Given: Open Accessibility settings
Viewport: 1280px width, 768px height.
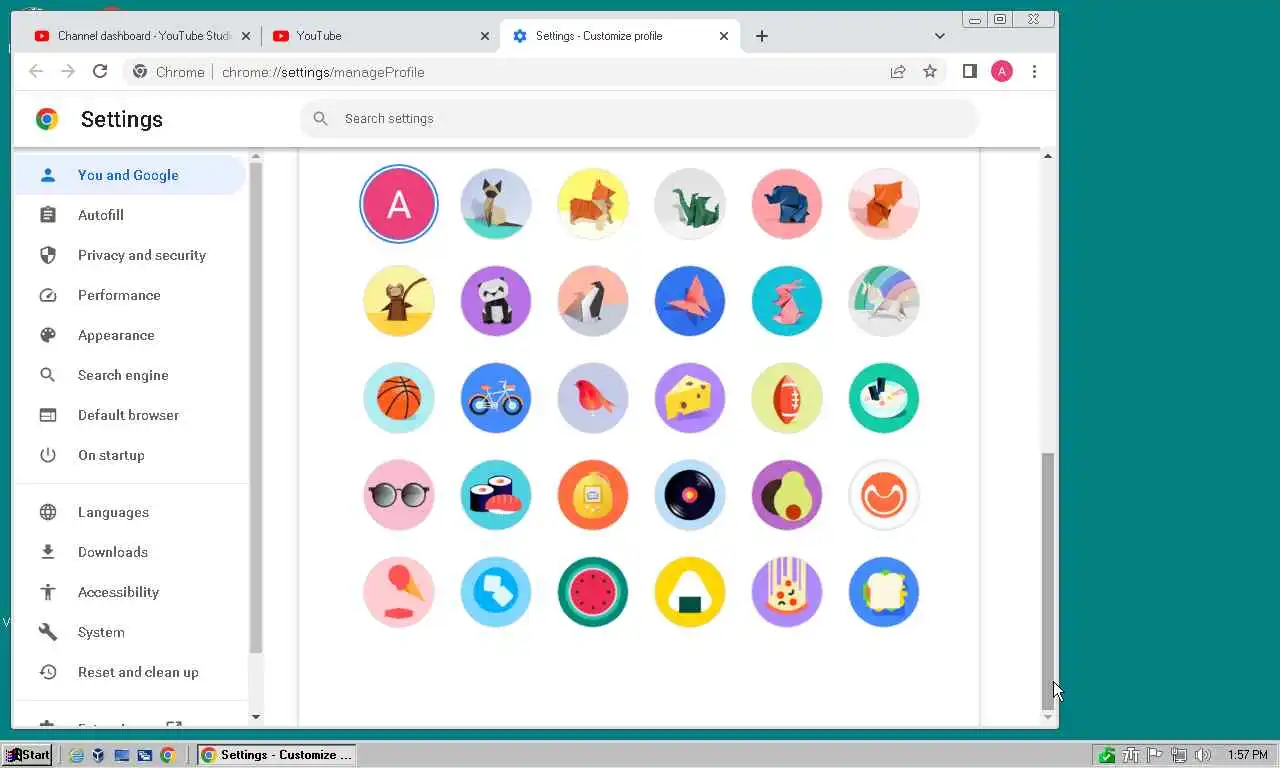Looking at the screenshot, I should (x=129, y=592).
